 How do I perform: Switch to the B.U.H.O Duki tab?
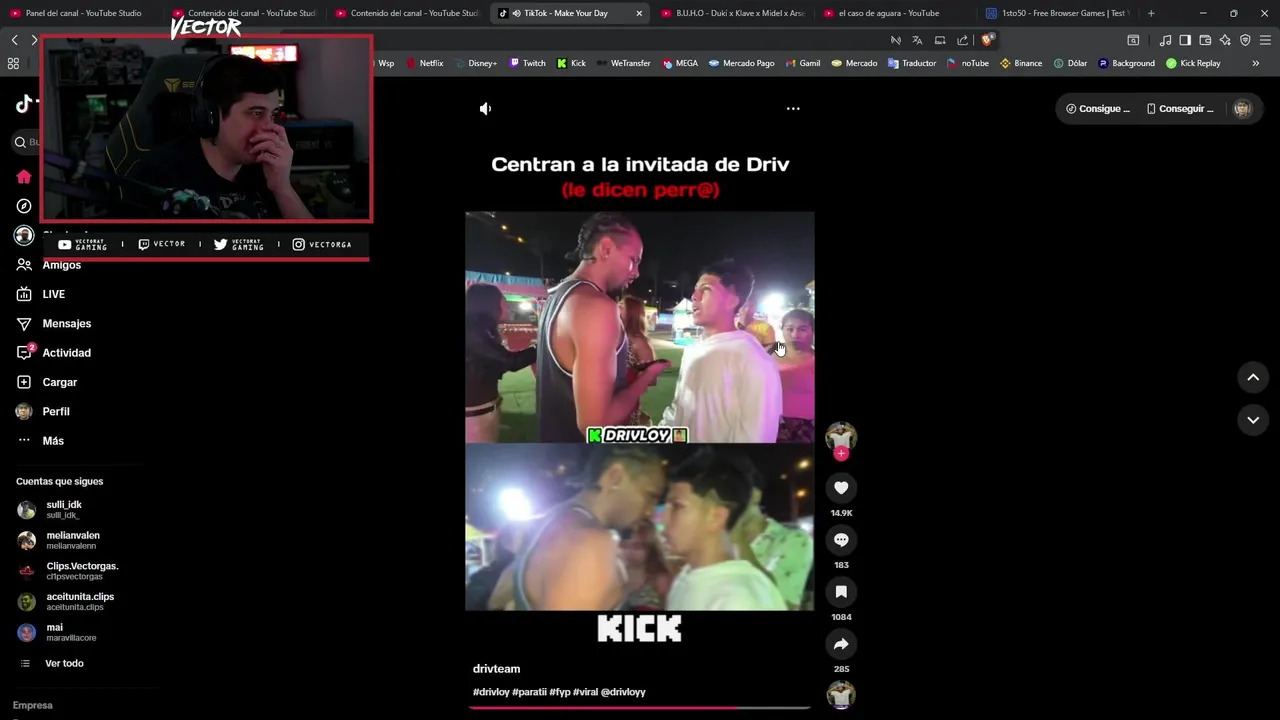pyautogui.click(x=732, y=13)
